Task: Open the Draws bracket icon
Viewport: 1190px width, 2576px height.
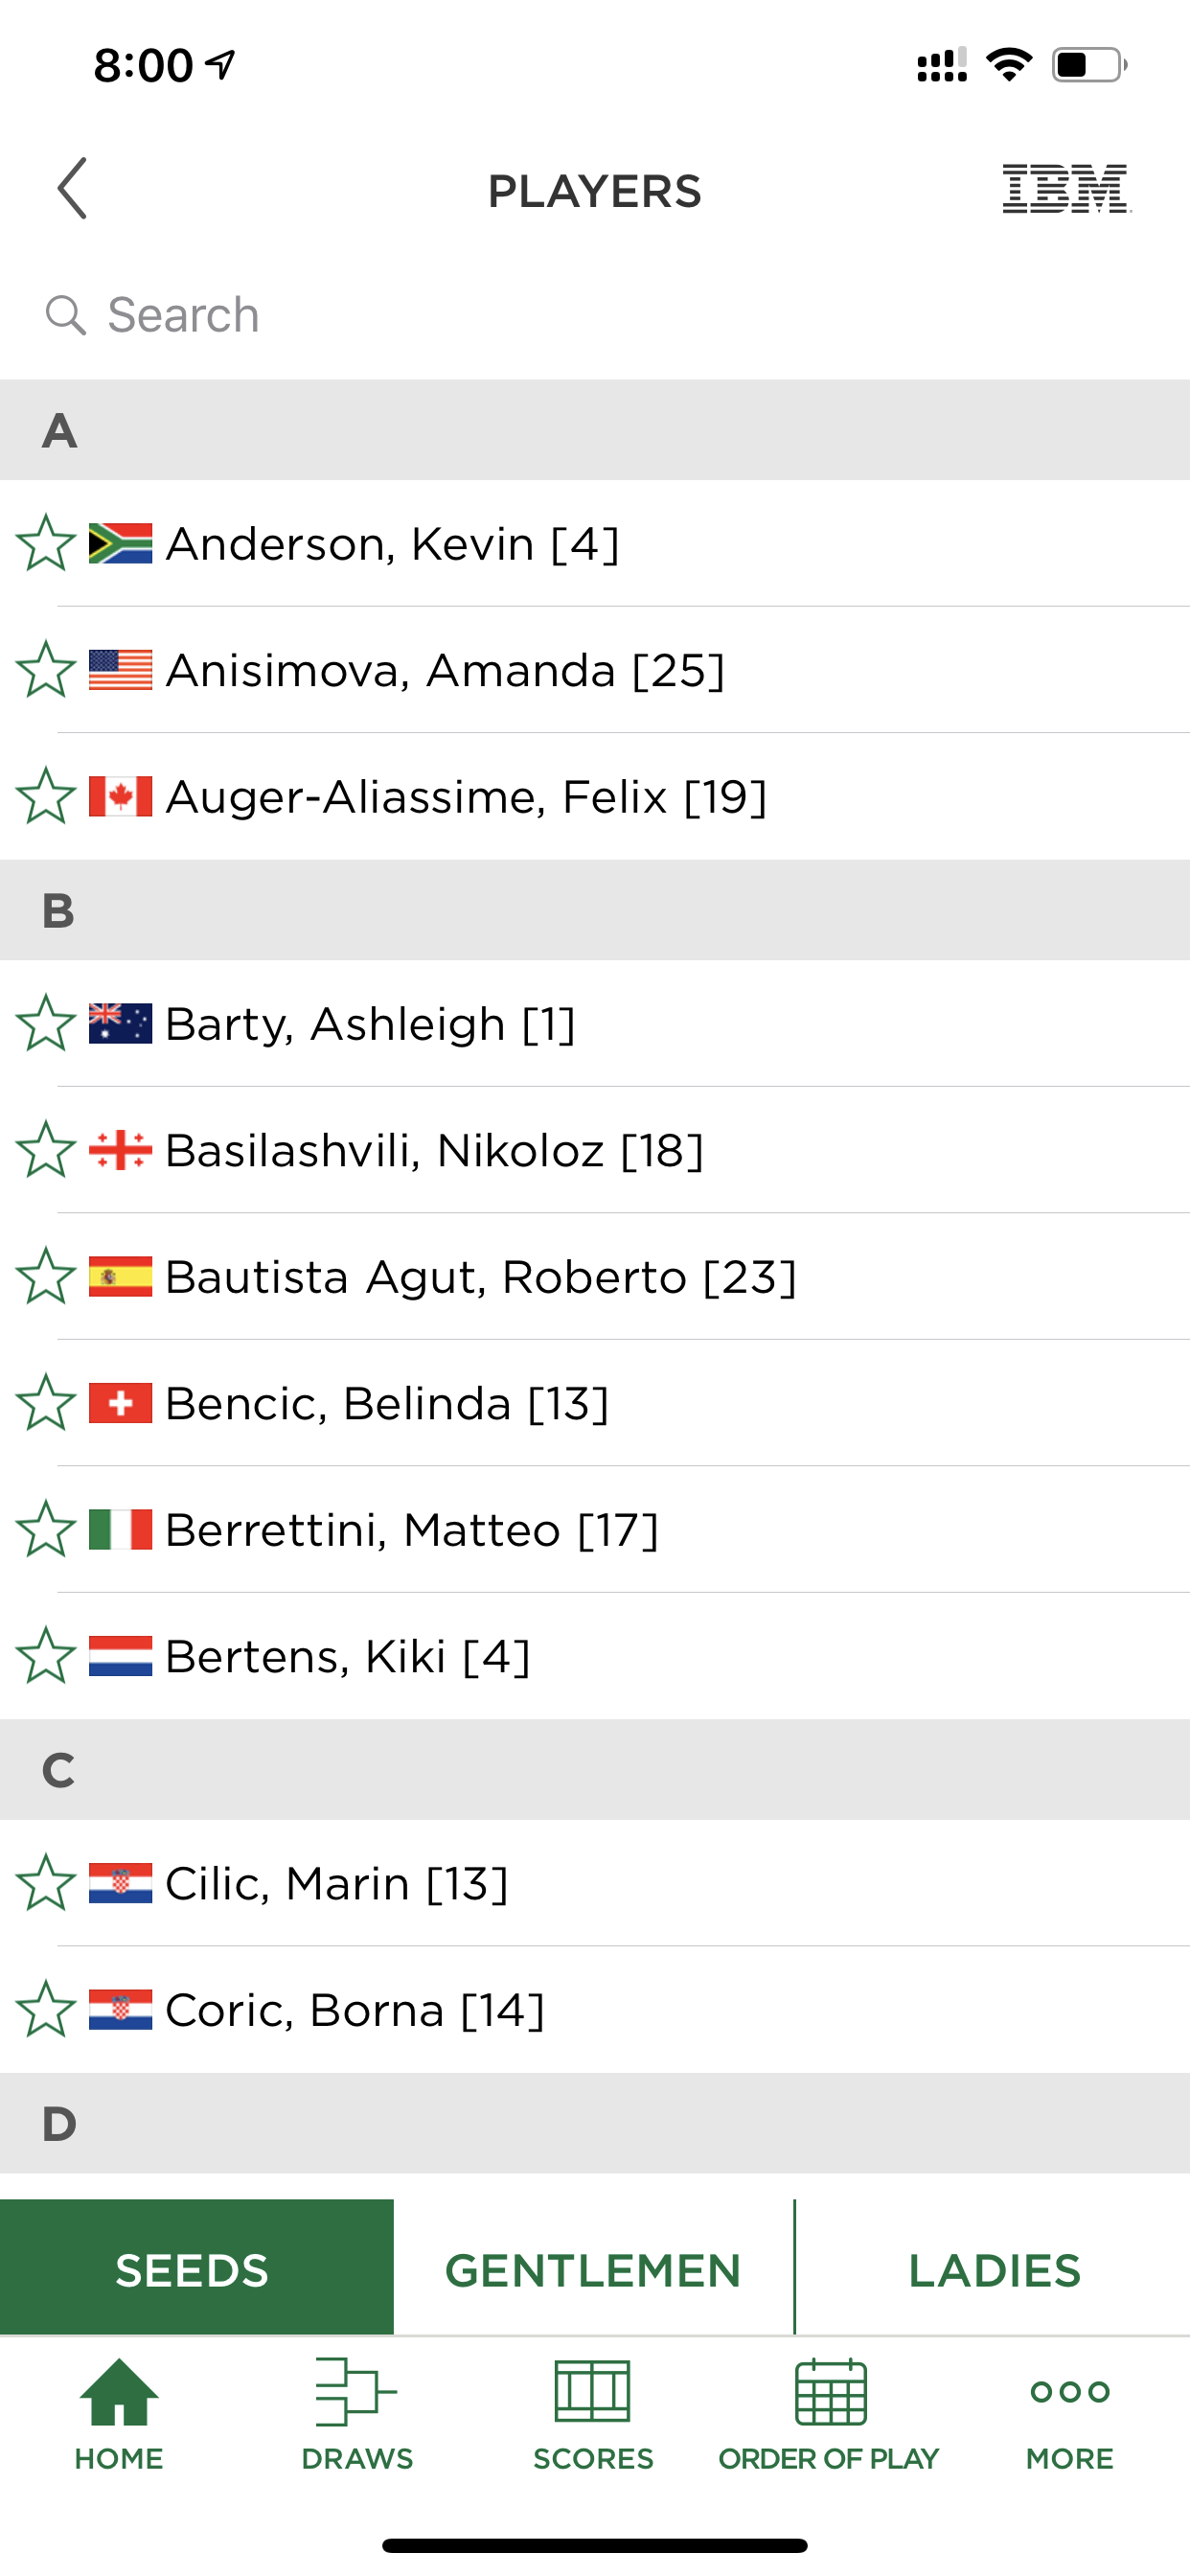Action: (x=356, y=2392)
